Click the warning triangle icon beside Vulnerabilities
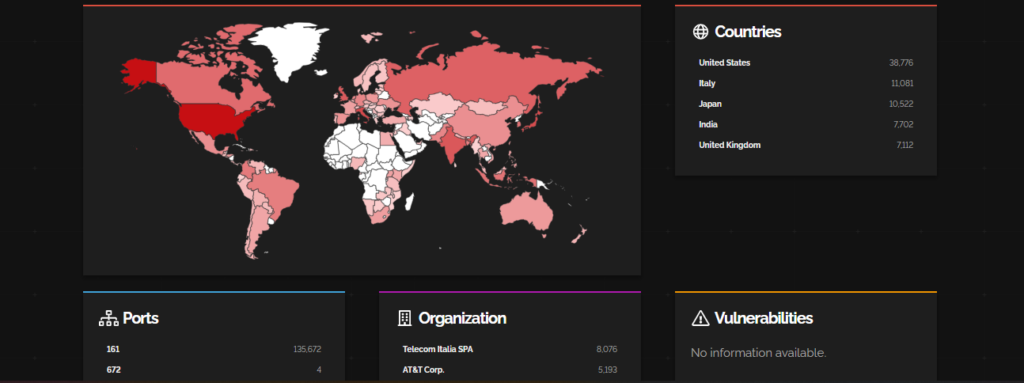 700,318
